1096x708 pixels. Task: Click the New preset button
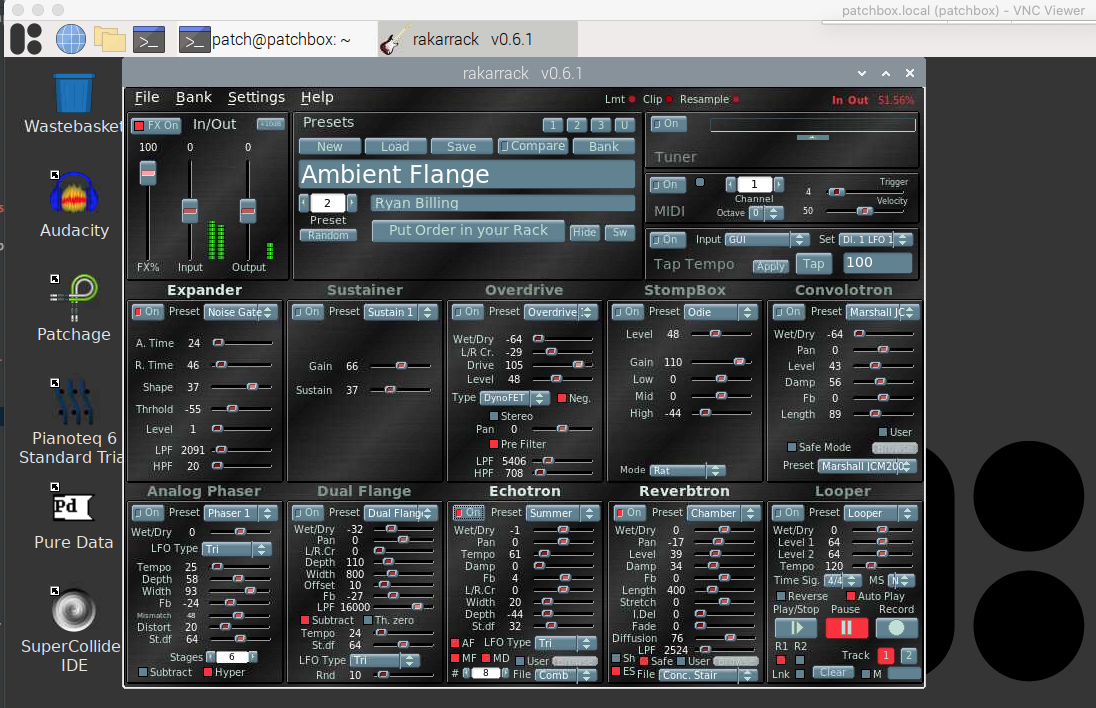(x=330, y=146)
